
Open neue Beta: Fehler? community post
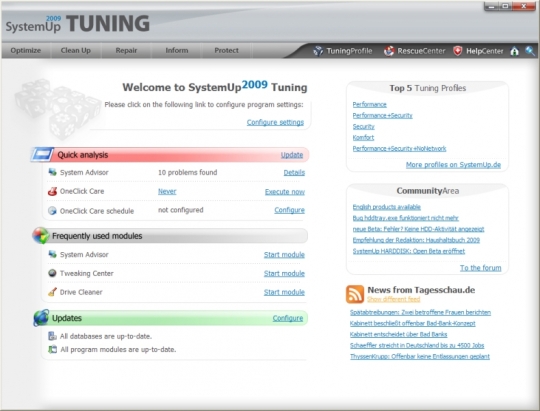pyautogui.click(x=418, y=229)
